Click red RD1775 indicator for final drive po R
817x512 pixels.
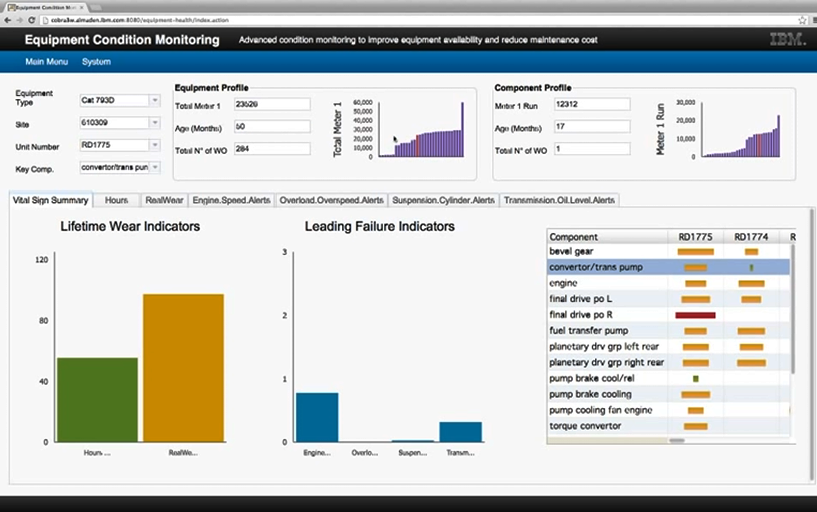695,315
